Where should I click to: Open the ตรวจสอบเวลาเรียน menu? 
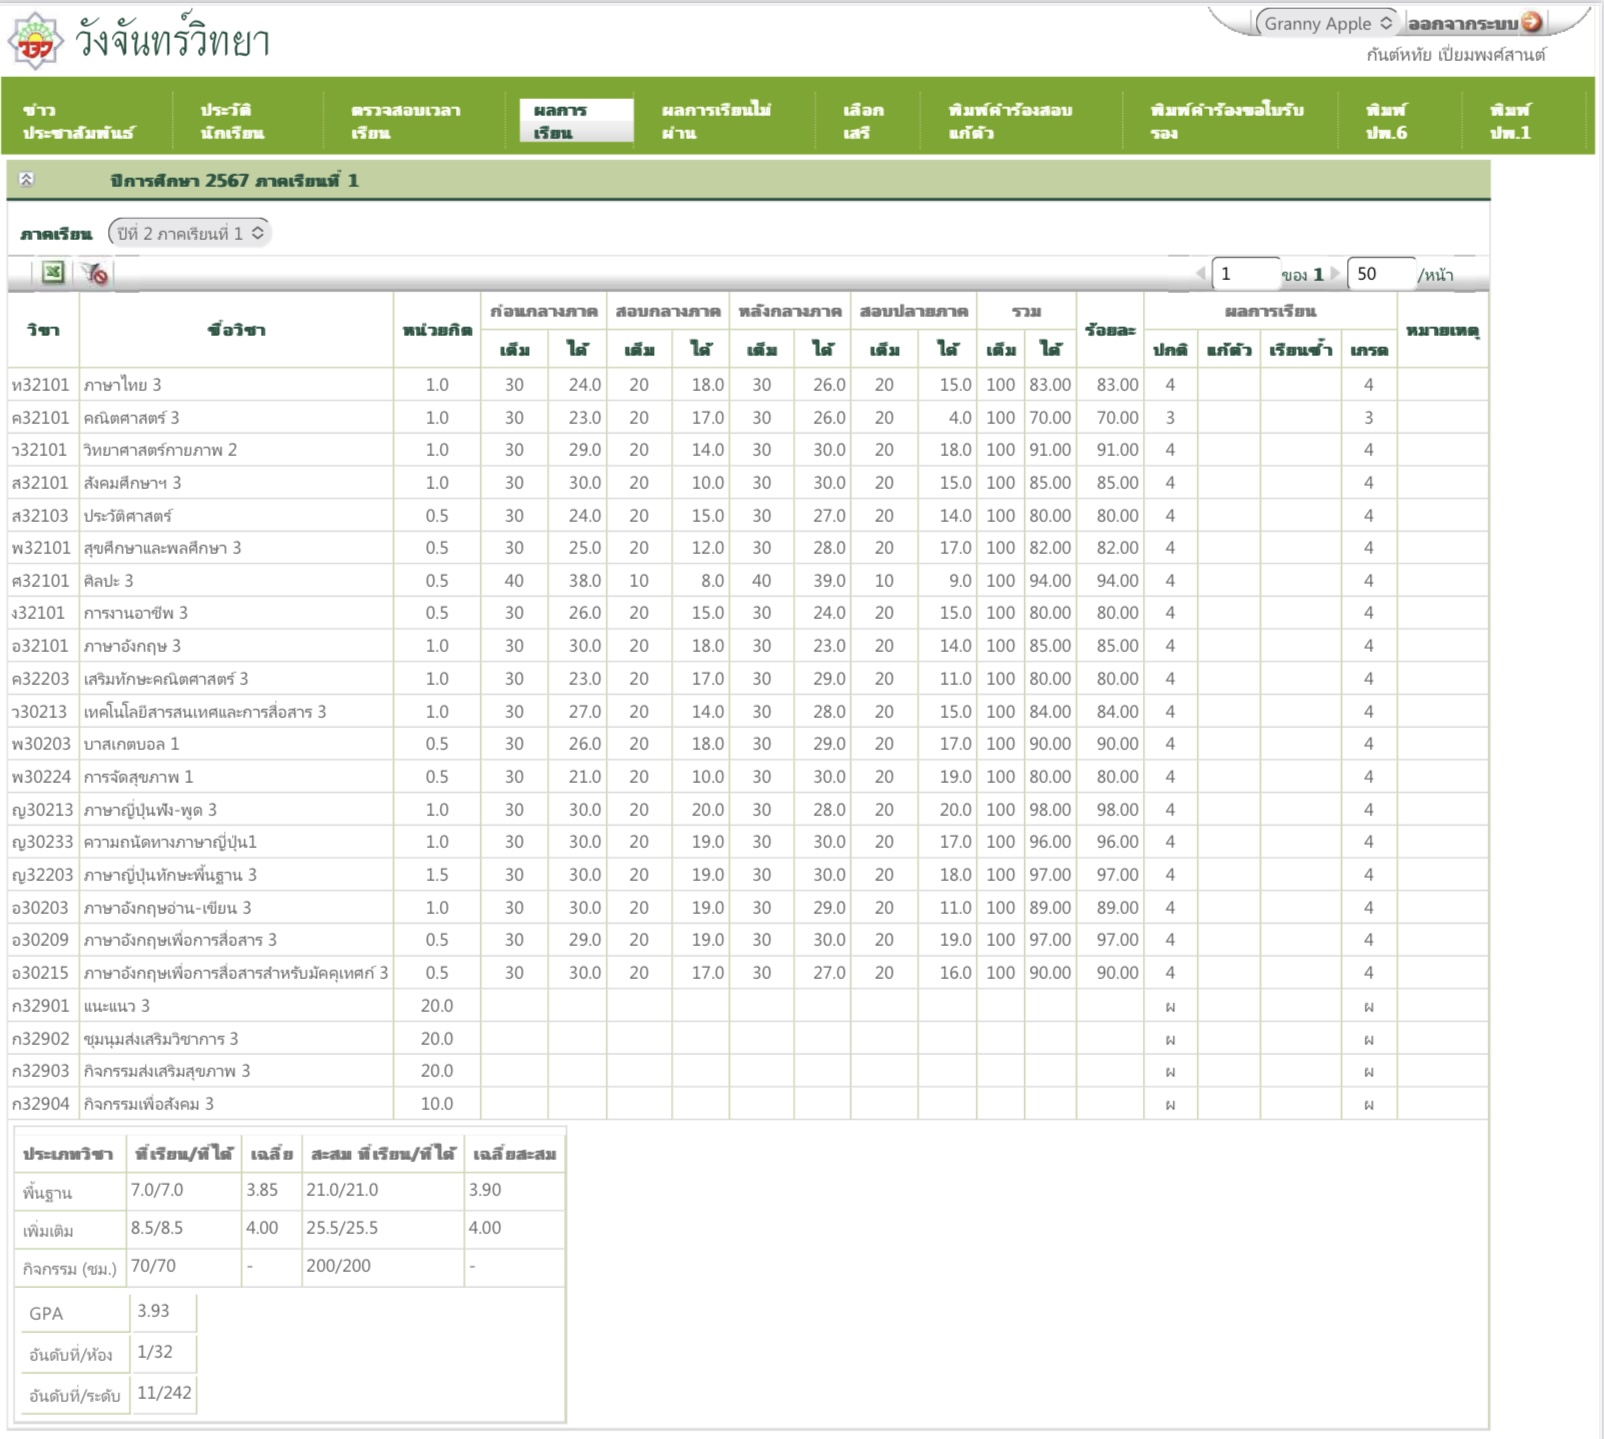click(406, 121)
